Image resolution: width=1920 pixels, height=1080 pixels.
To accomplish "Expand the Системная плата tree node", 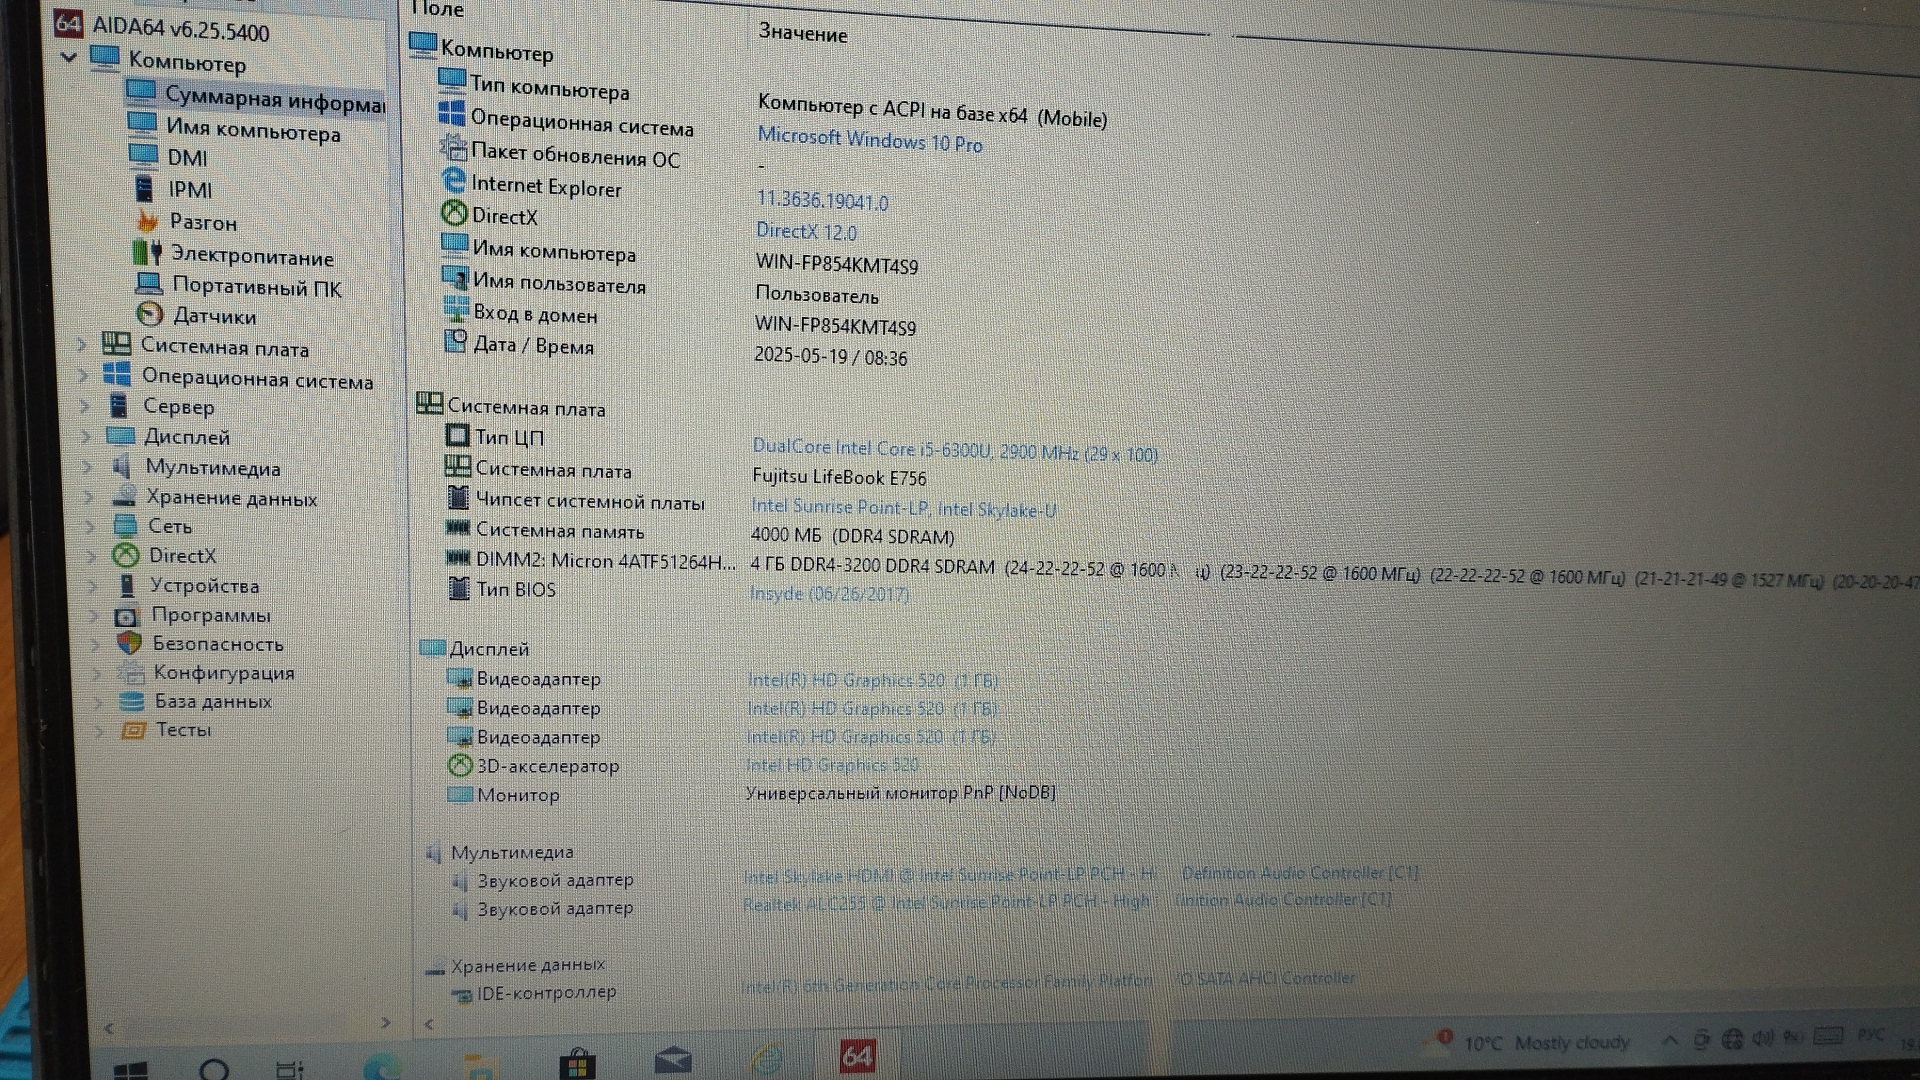I will tap(82, 346).
